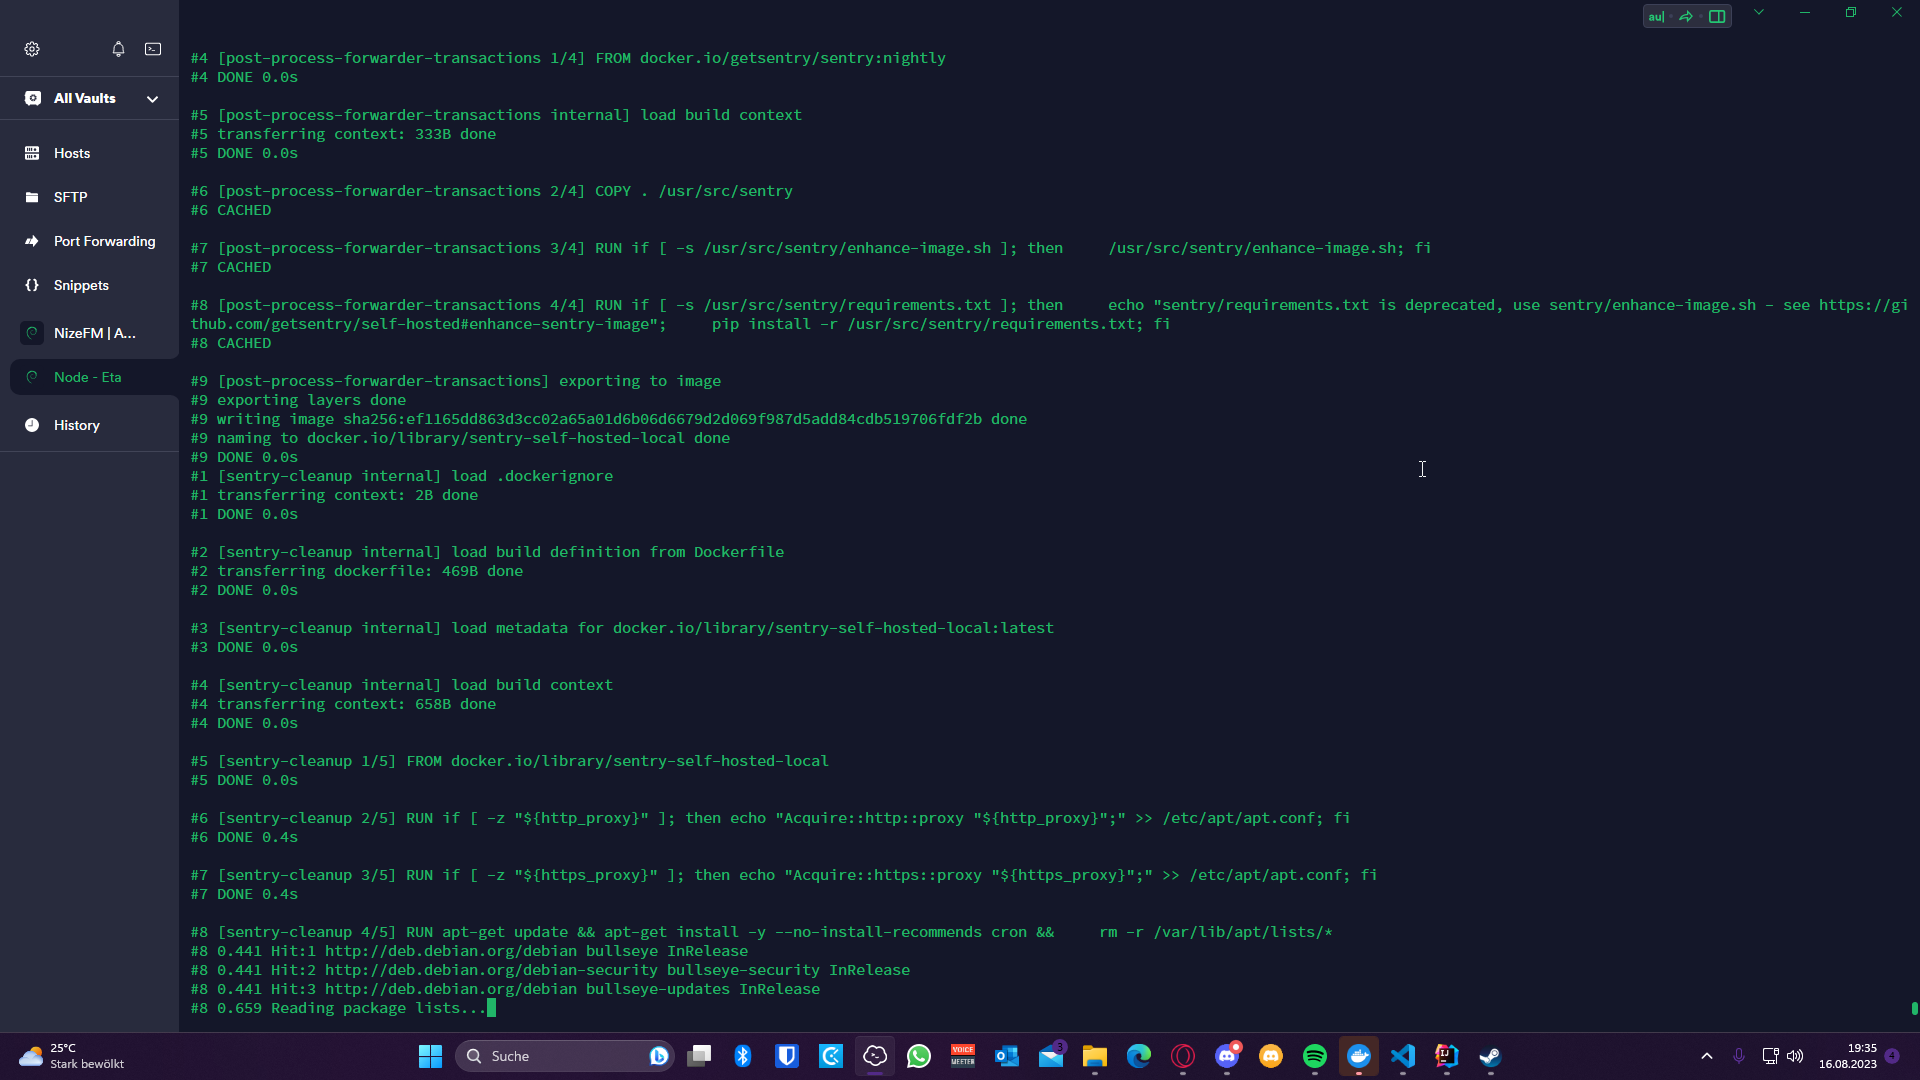This screenshot has height=1080, width=1920.
Task: Open the Hosts section
Action: pyautogui.click(x=72, y=153)
